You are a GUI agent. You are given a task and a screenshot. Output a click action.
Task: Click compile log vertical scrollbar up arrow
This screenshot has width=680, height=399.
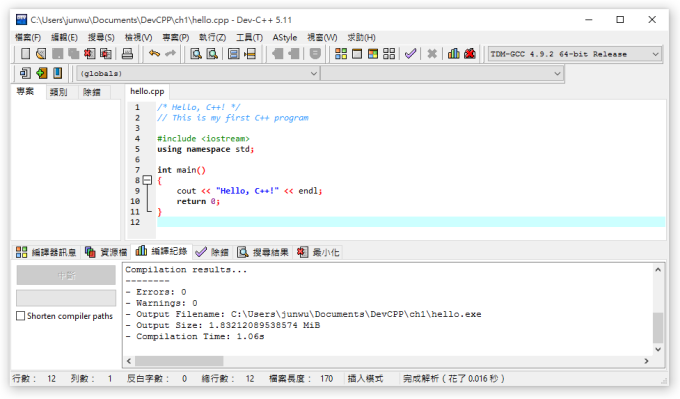pos(658,269)
